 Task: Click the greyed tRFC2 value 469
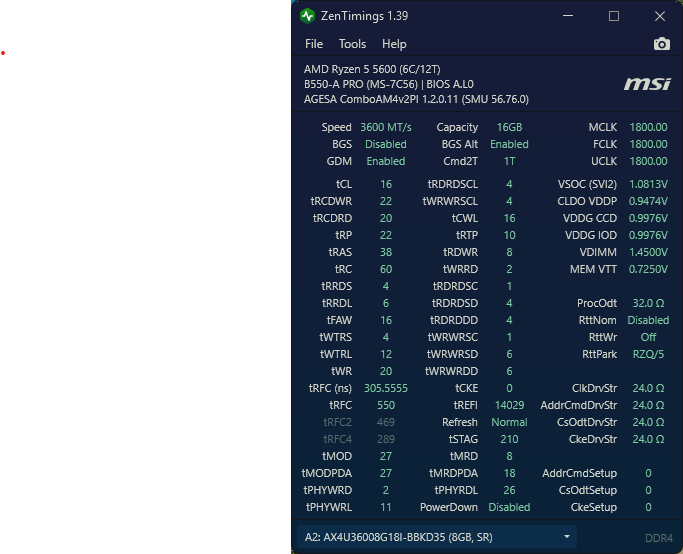tap(385, 422)
